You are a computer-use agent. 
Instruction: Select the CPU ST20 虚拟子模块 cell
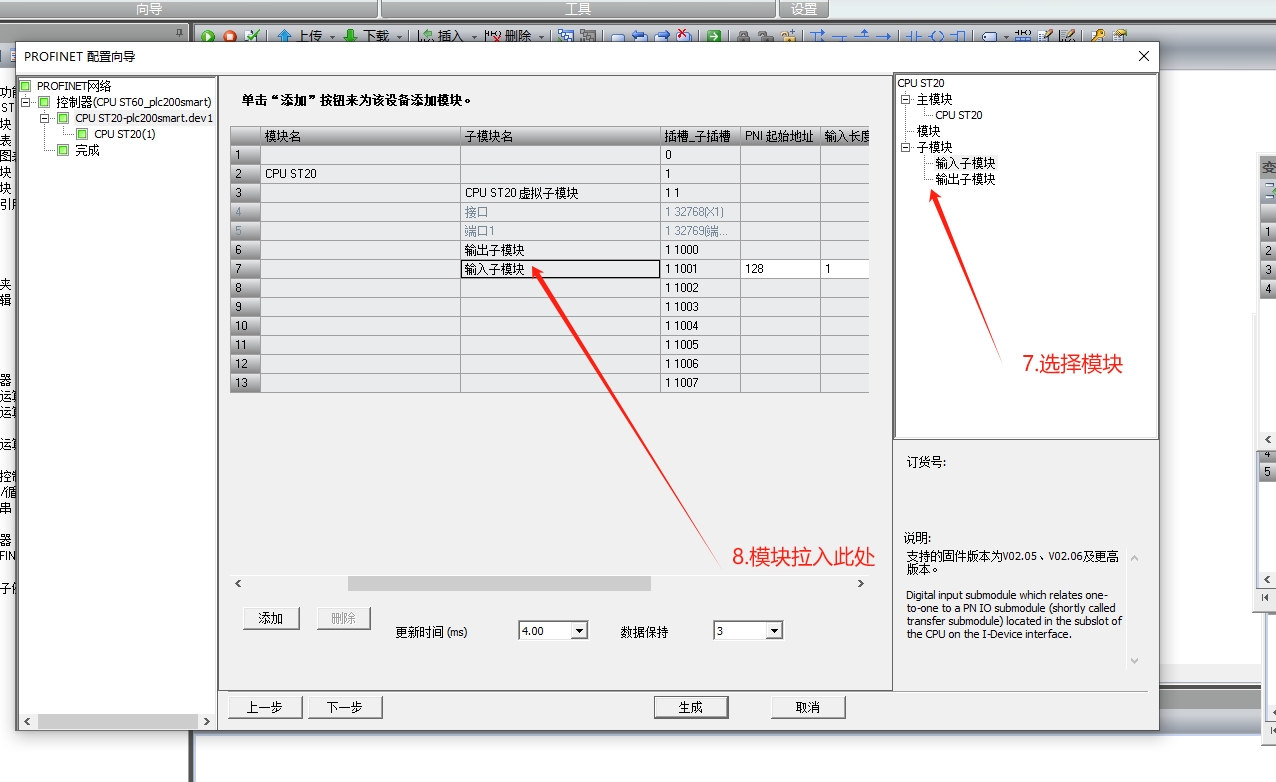(560, 193)
